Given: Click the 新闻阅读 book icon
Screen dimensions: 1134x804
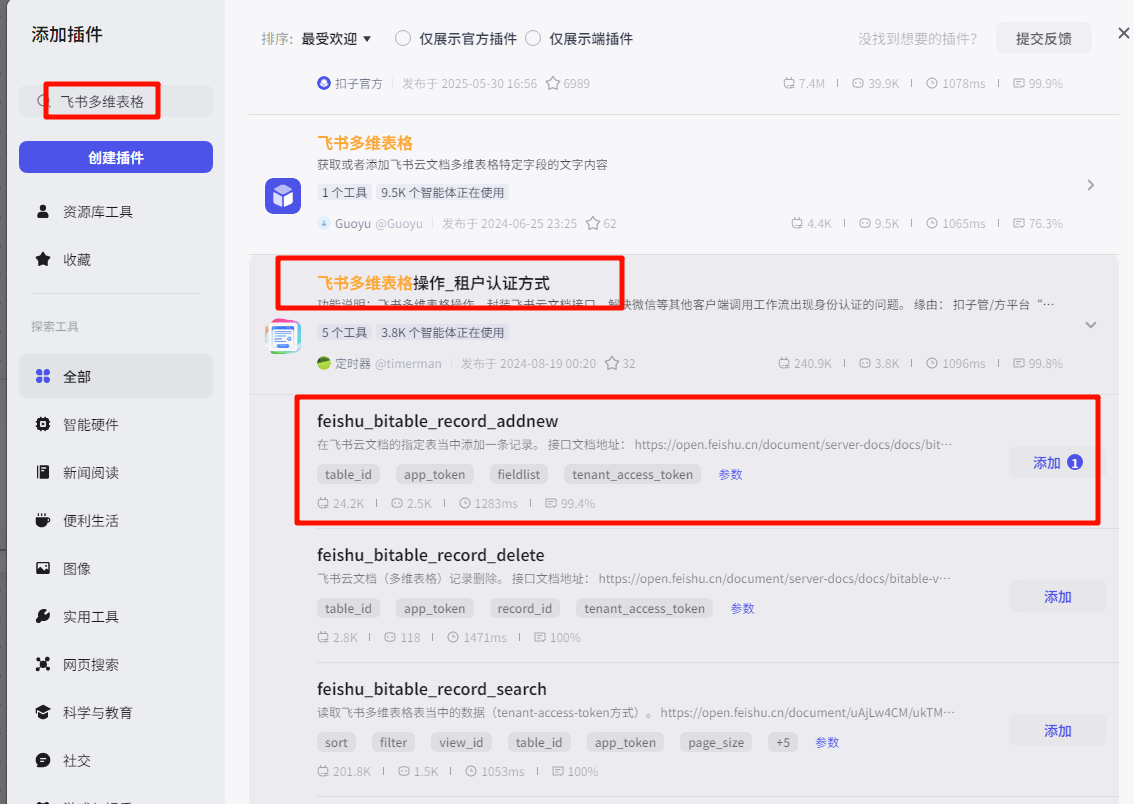Looking at the screenshot, I should coord(43,473).
